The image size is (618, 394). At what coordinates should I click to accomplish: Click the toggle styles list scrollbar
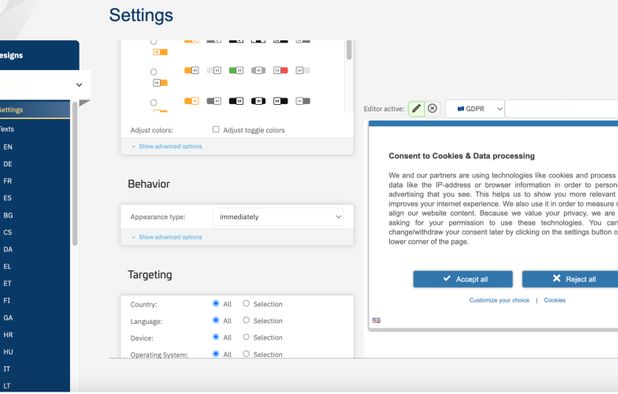coord(349,50)
